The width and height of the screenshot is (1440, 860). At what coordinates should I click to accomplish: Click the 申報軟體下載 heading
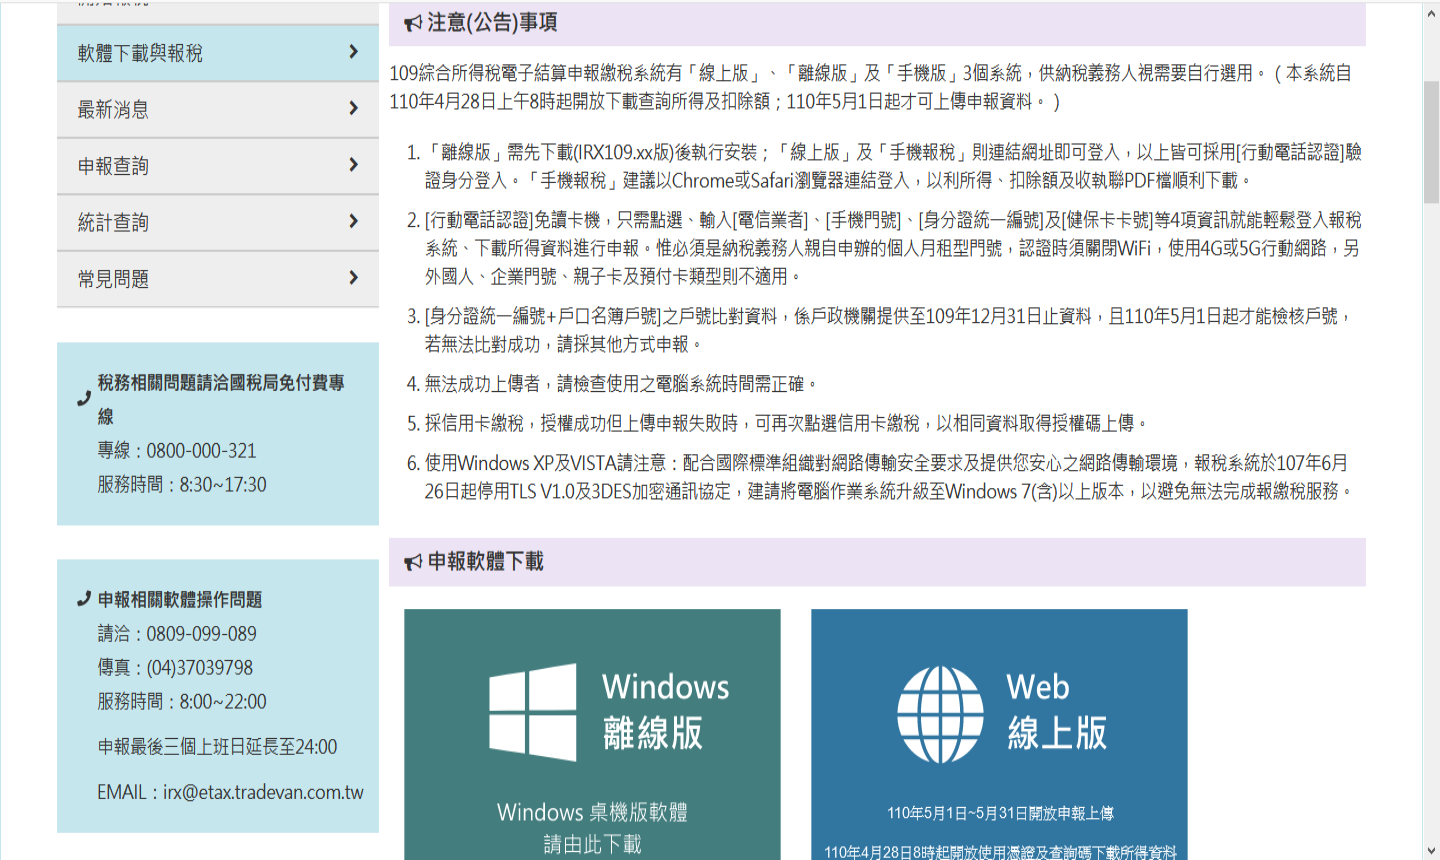point(485,562)
